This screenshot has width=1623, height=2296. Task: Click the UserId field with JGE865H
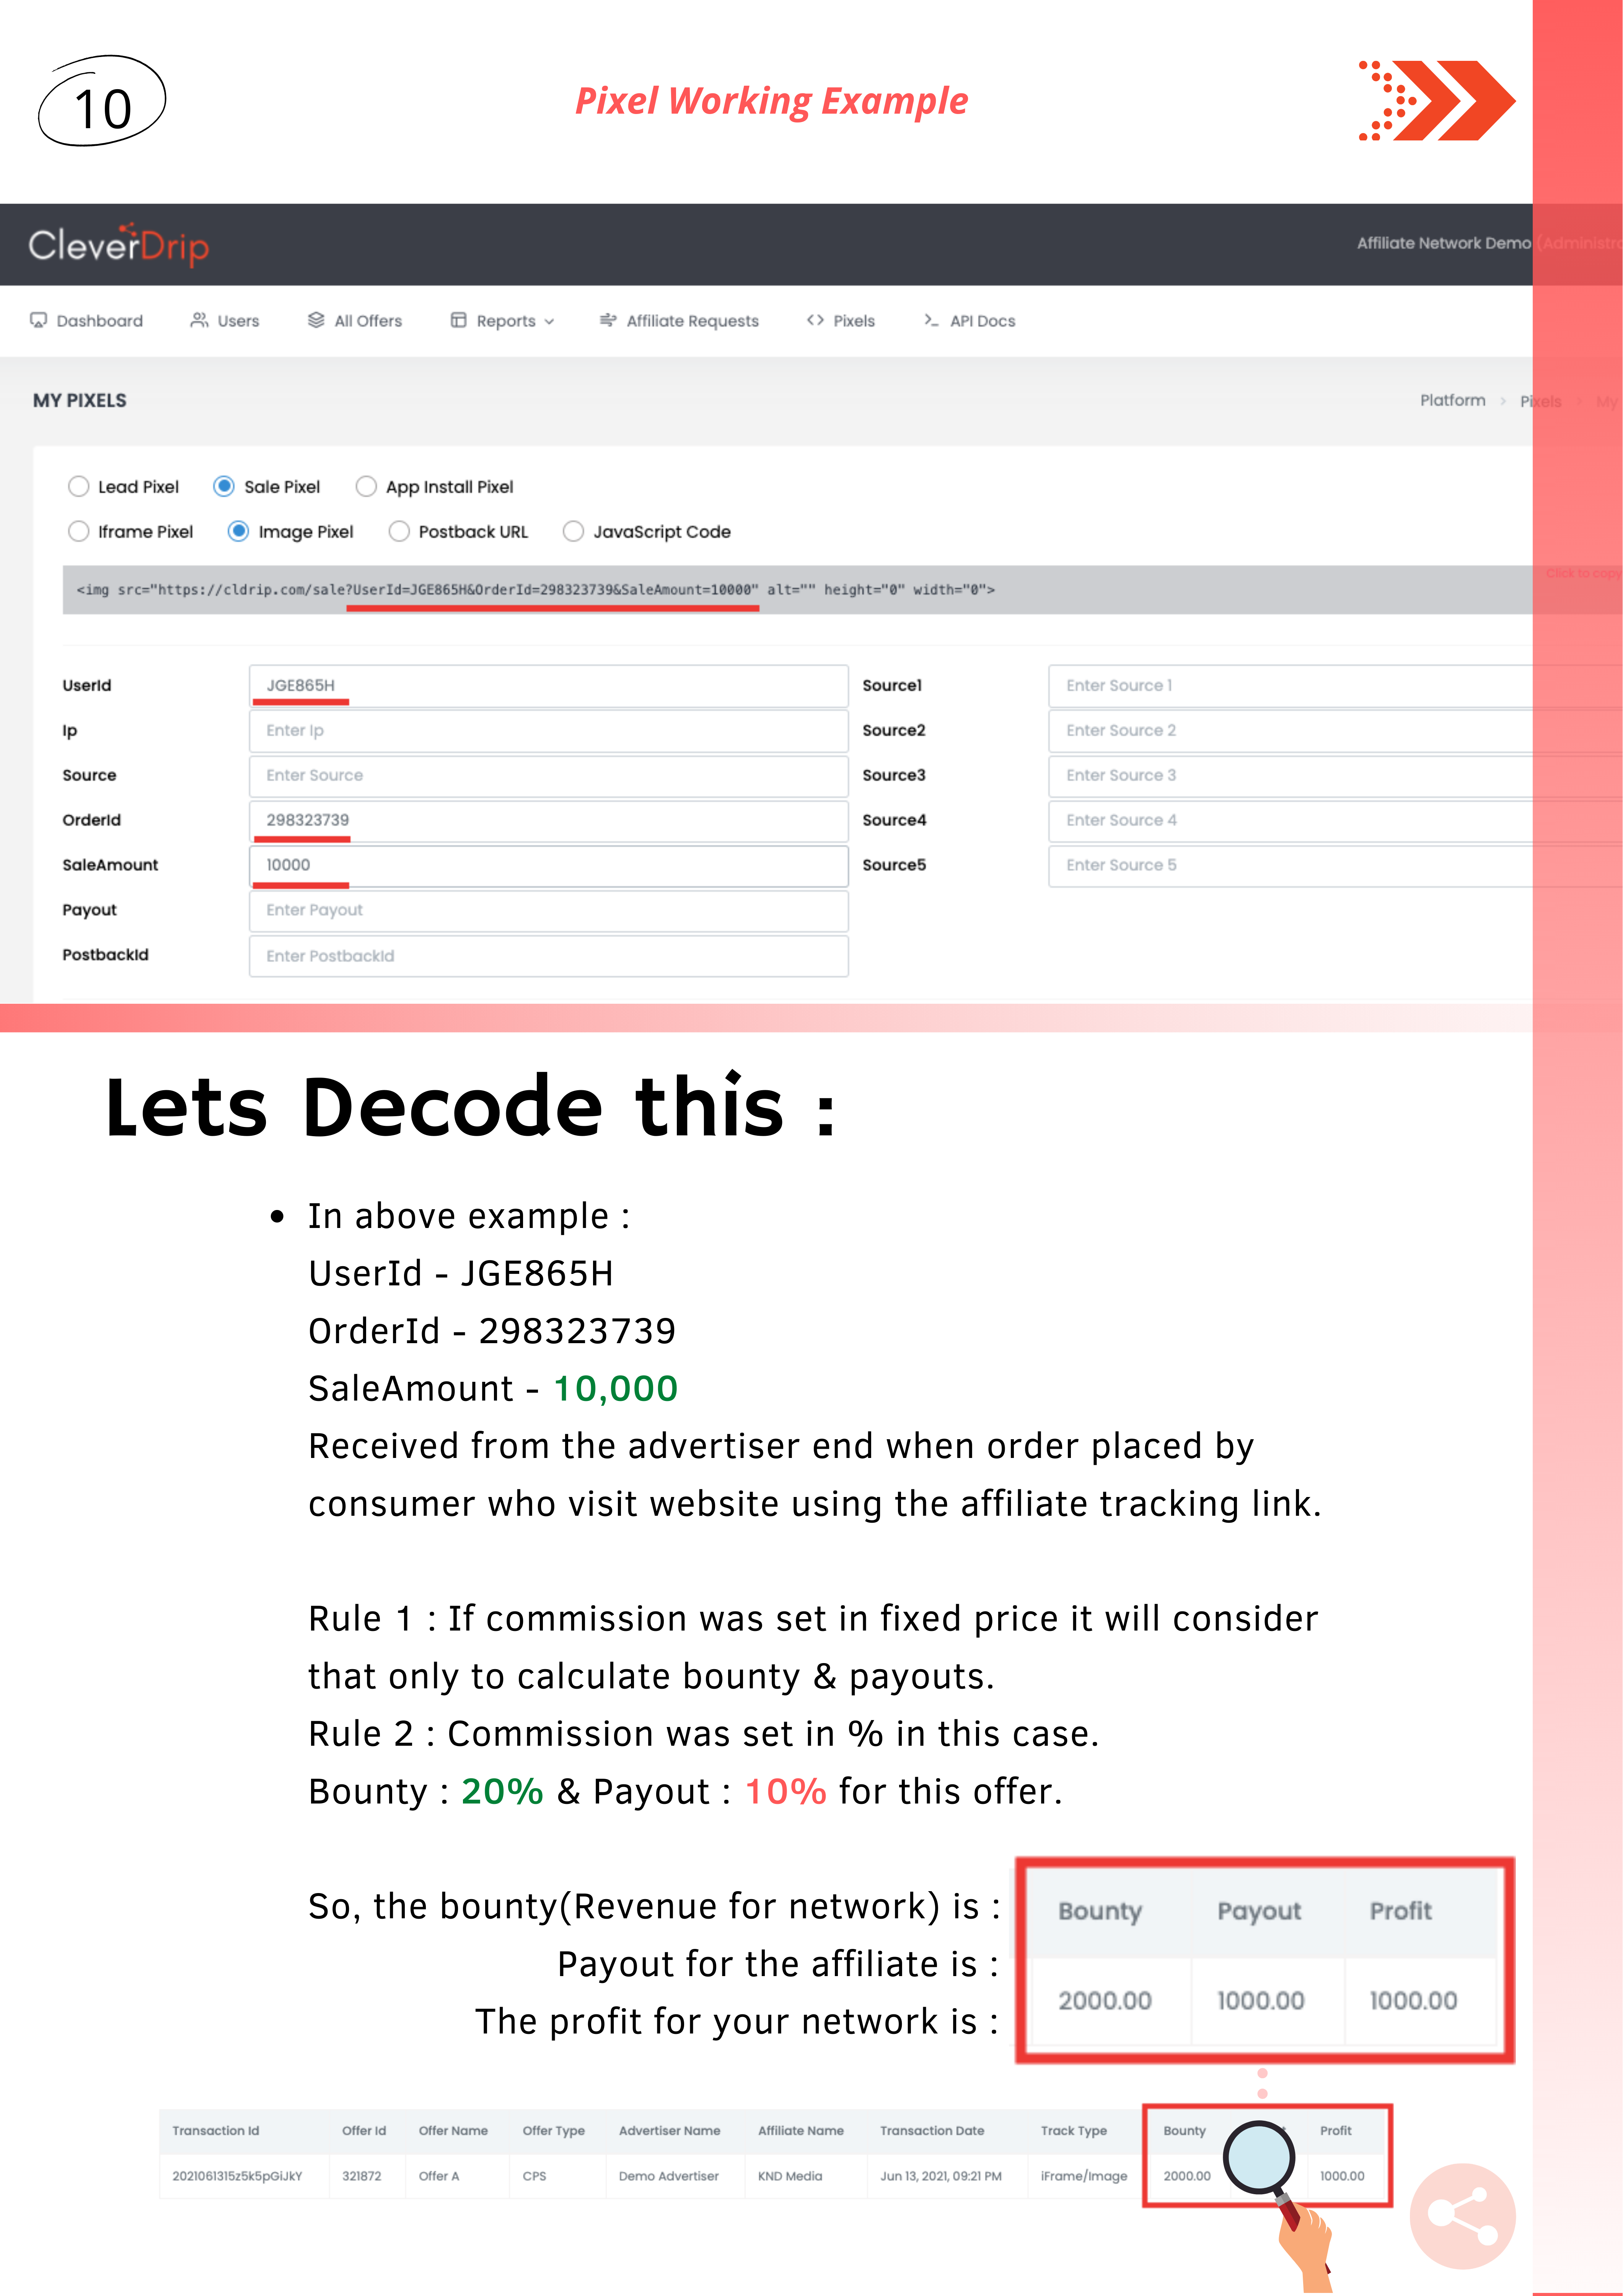(549, 686)
